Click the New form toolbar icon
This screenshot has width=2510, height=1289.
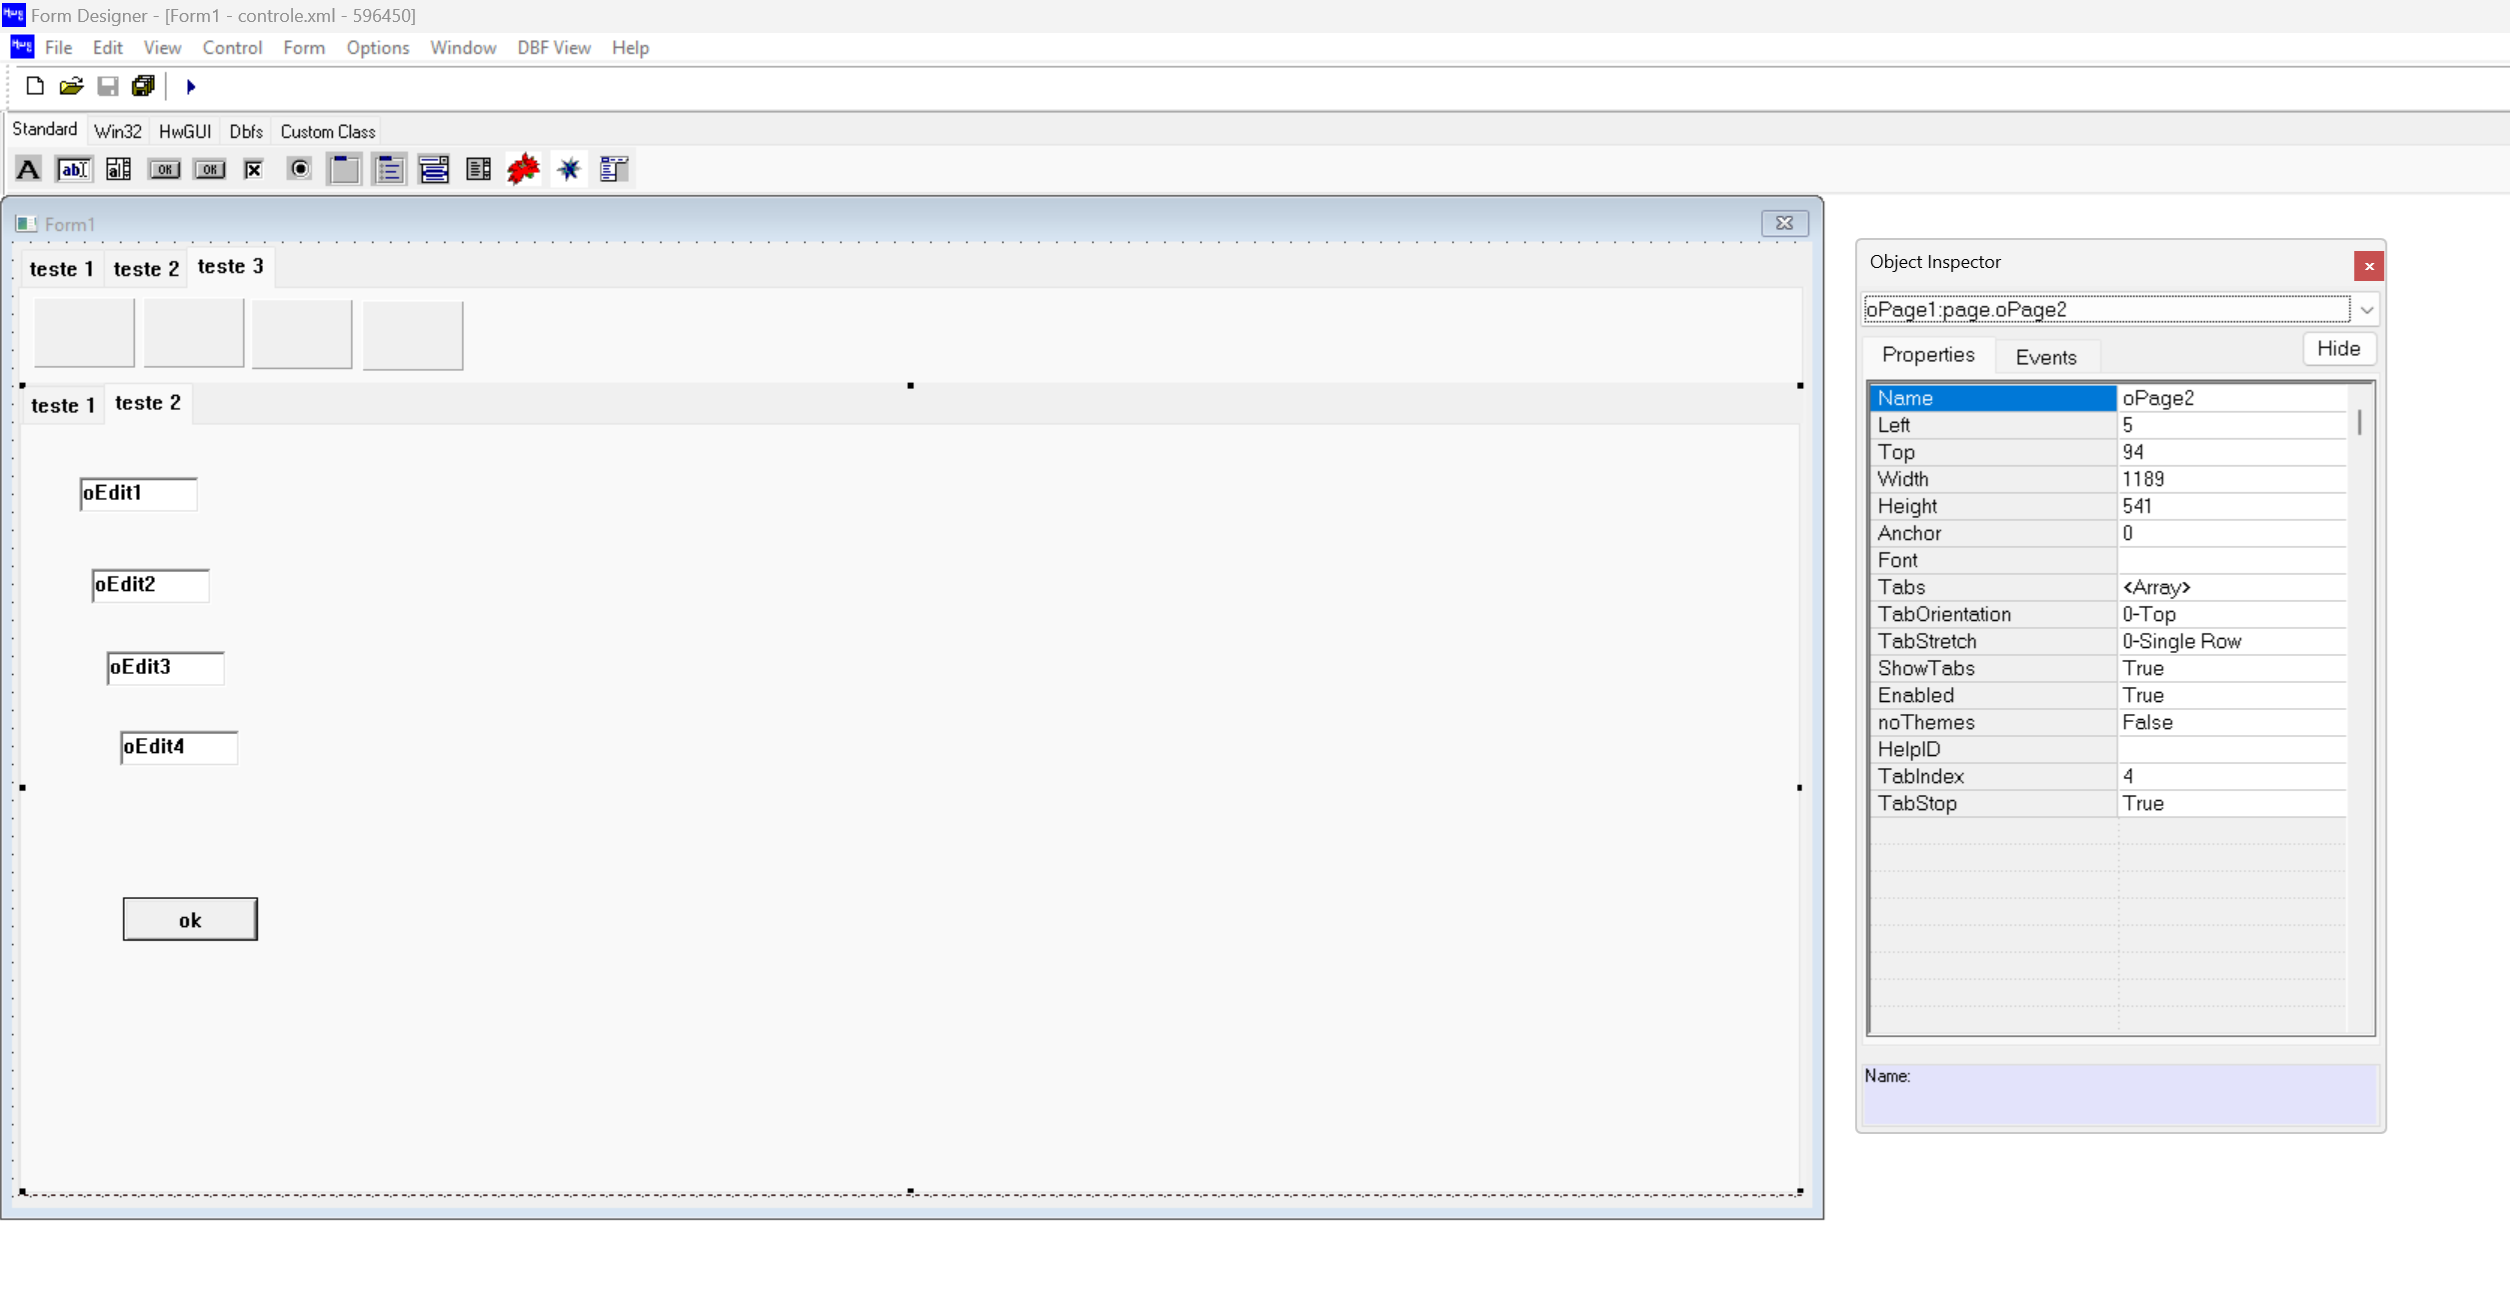(x=35, y=86)
